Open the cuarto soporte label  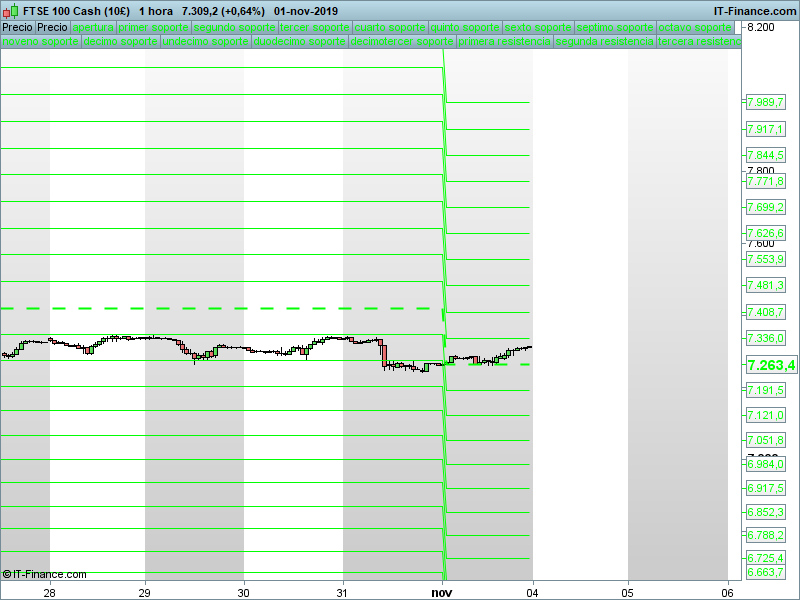click(x=390, y=28)
